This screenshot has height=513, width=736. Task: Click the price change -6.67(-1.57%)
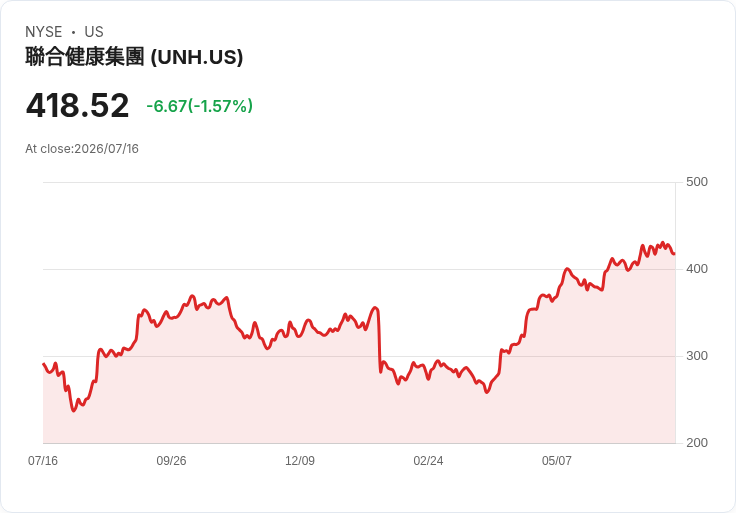tap(199, 106)
